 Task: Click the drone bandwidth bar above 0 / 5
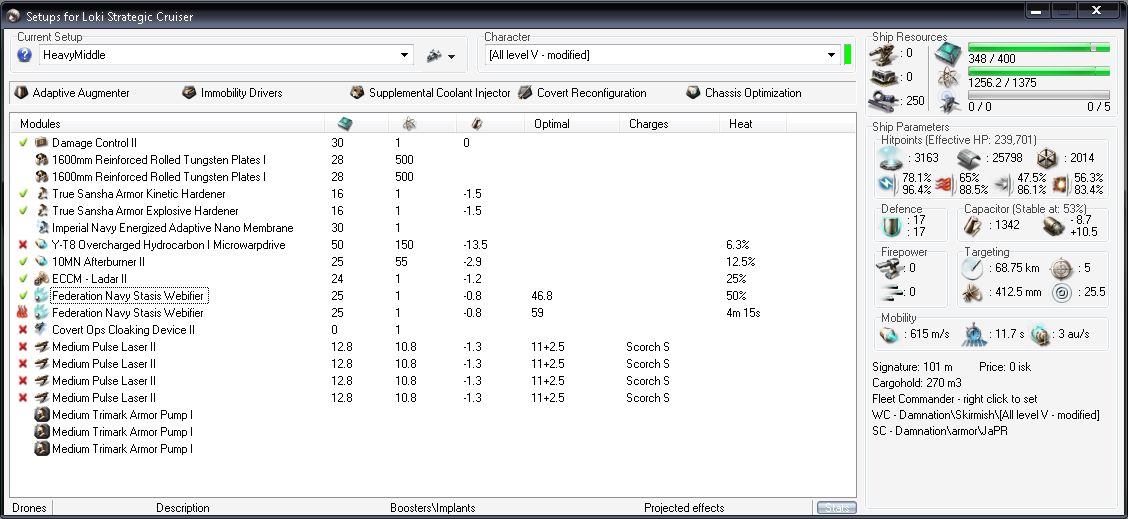pyautogui.click(x=1039, y=95)
